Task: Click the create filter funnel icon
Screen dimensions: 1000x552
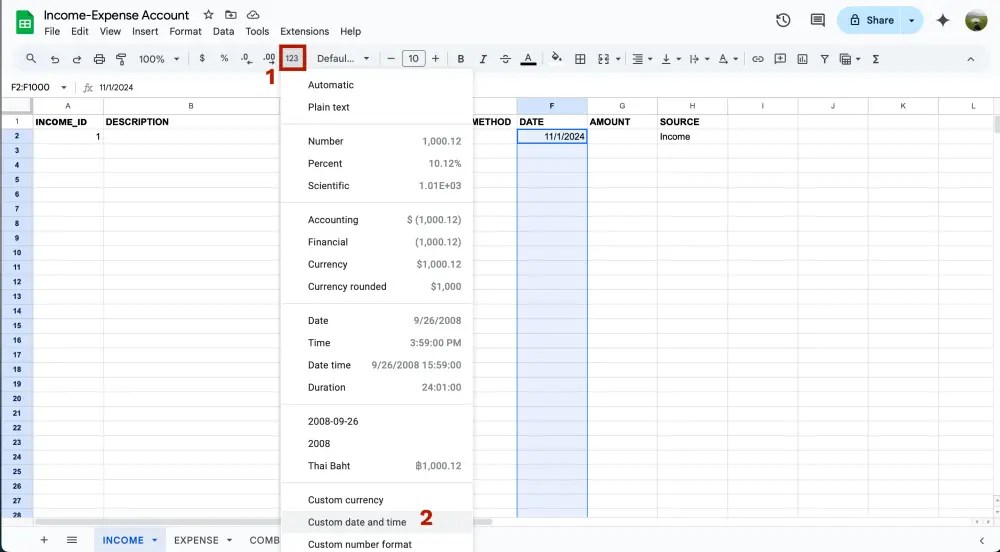Action: click(x=824, y=59)
